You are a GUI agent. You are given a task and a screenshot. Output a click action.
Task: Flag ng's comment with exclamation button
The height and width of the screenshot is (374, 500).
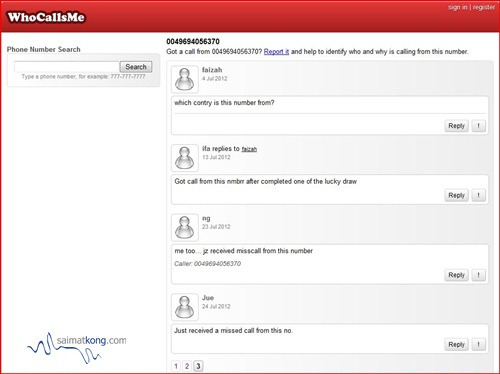479,275
